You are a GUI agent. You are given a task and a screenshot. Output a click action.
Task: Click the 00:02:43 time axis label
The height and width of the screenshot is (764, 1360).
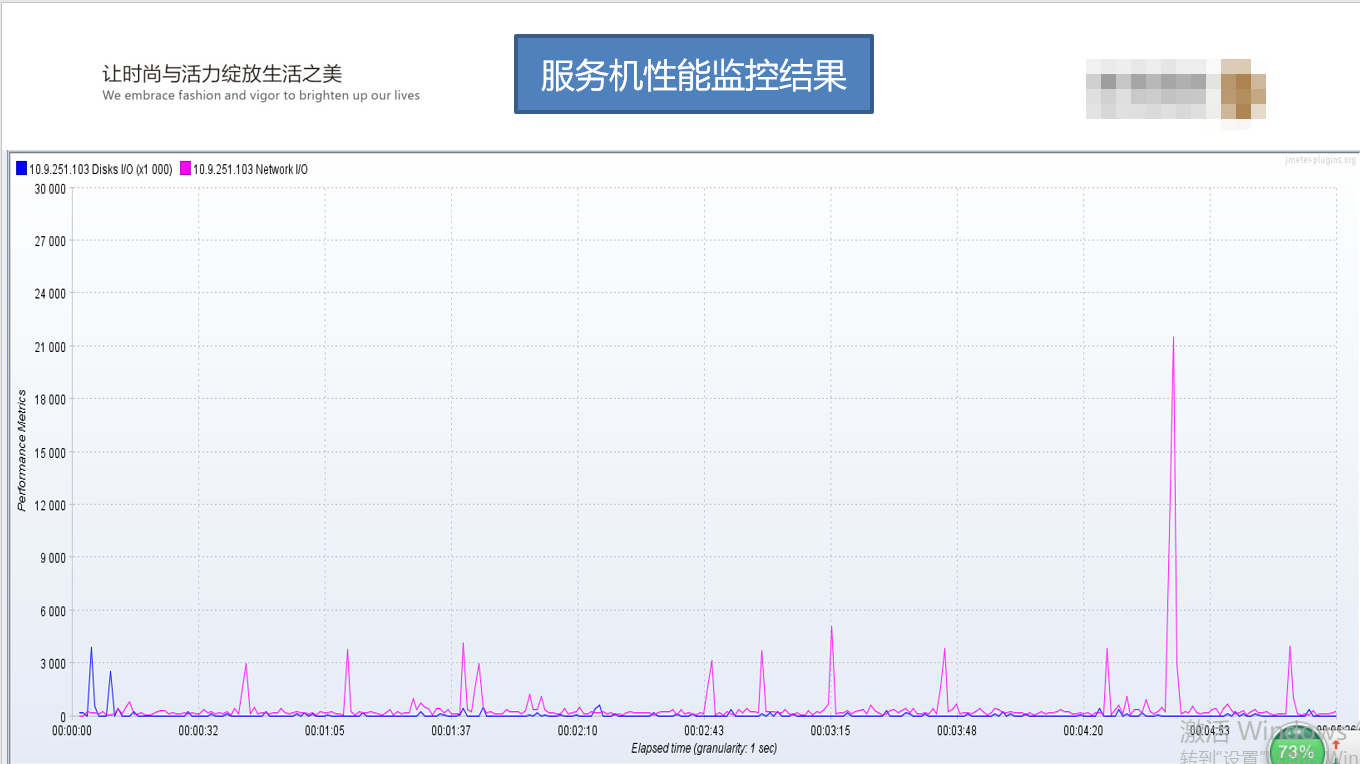point(704,731)
